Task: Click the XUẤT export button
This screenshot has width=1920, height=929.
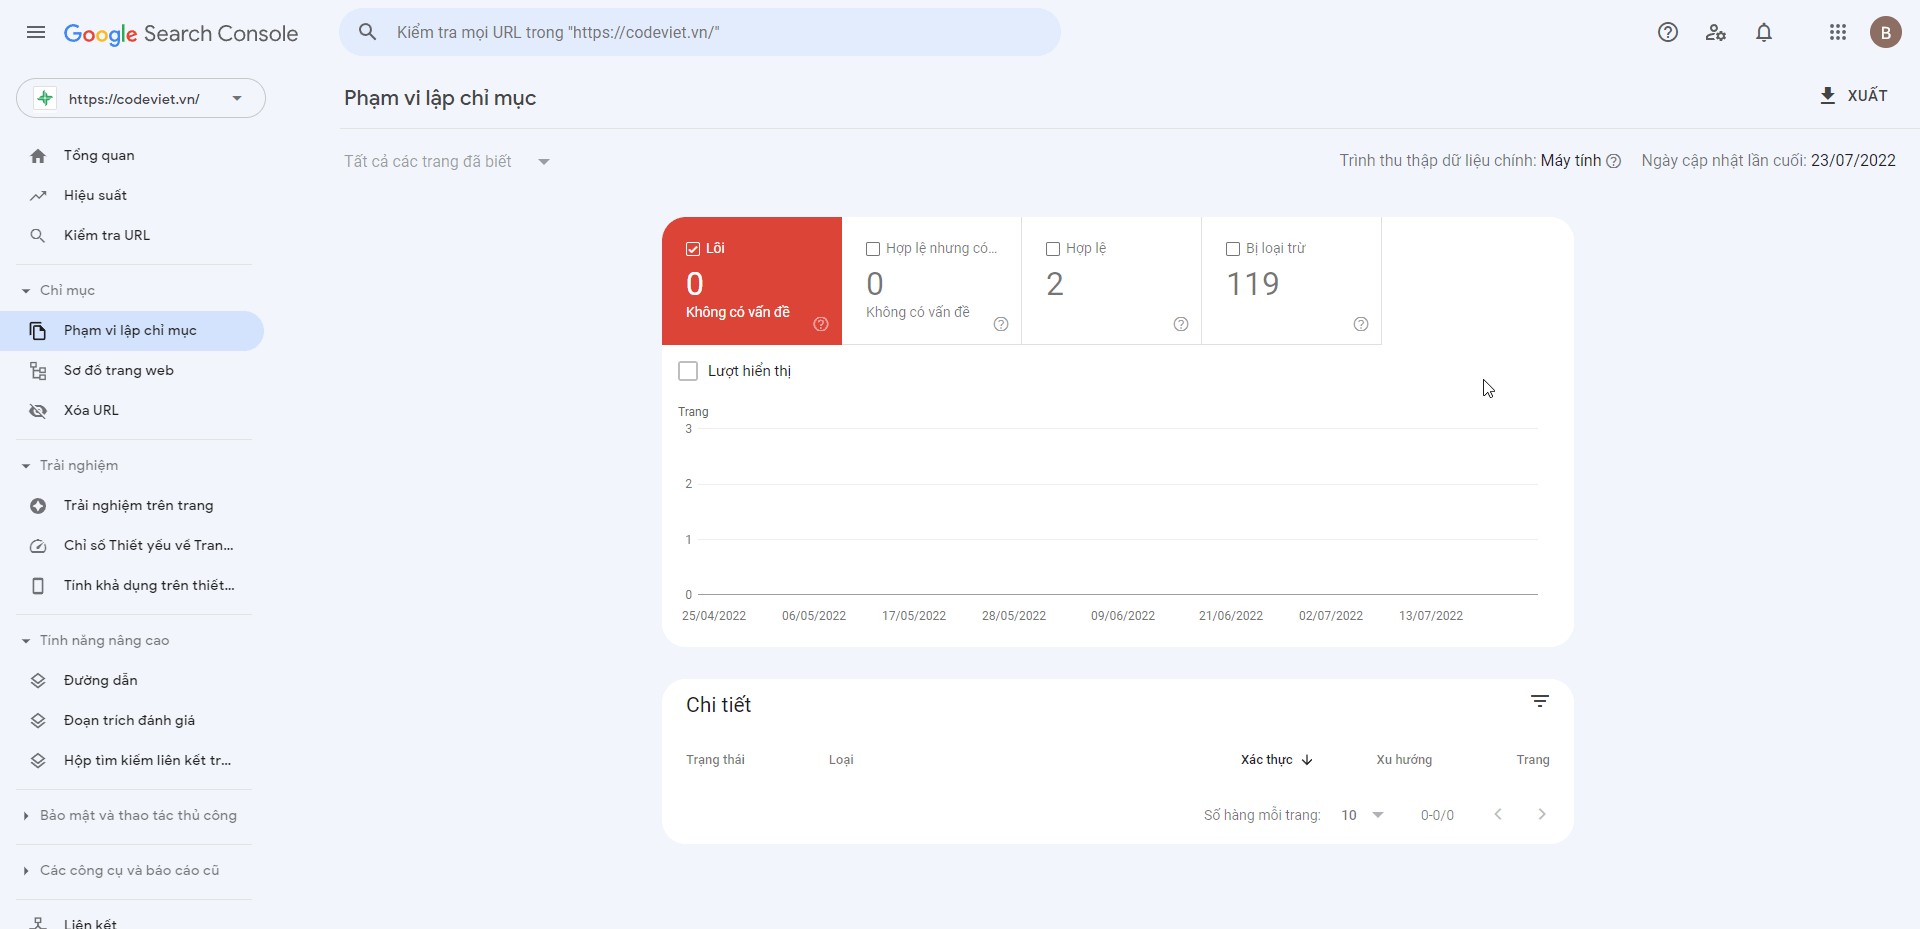Action: (x=1853, y=96)
